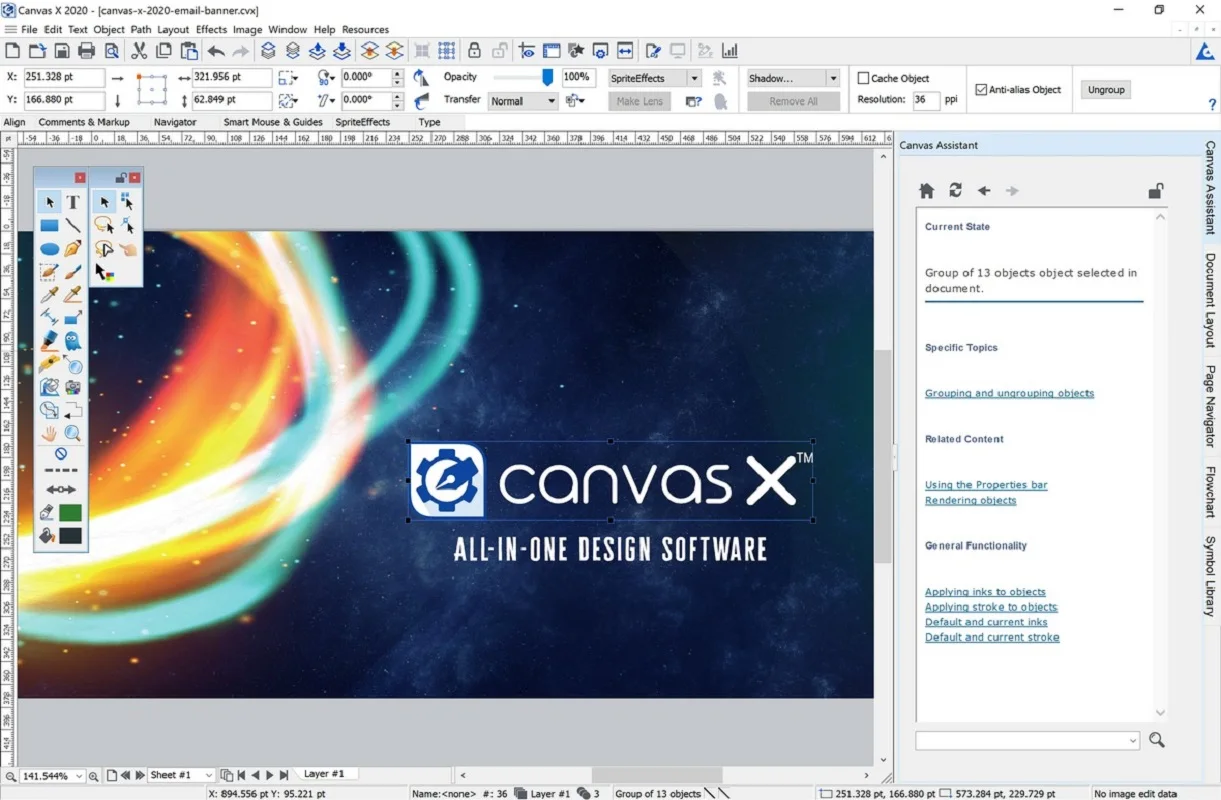This screenshot has height=800, width=1221.
Task: Click the Layer #1 tab at bottom
Action: coord(324,774)
